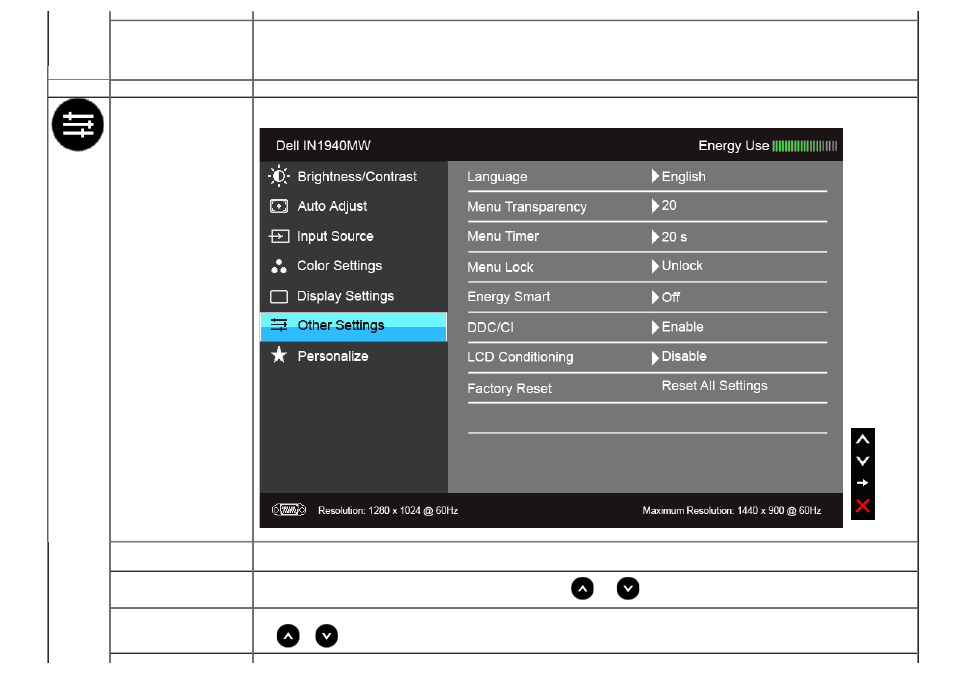Image resolution: width=954 pixels, height=675 pixels.
Task: Click the up button in the last table row
Action: pyautogui.click(x=288, y=636)
